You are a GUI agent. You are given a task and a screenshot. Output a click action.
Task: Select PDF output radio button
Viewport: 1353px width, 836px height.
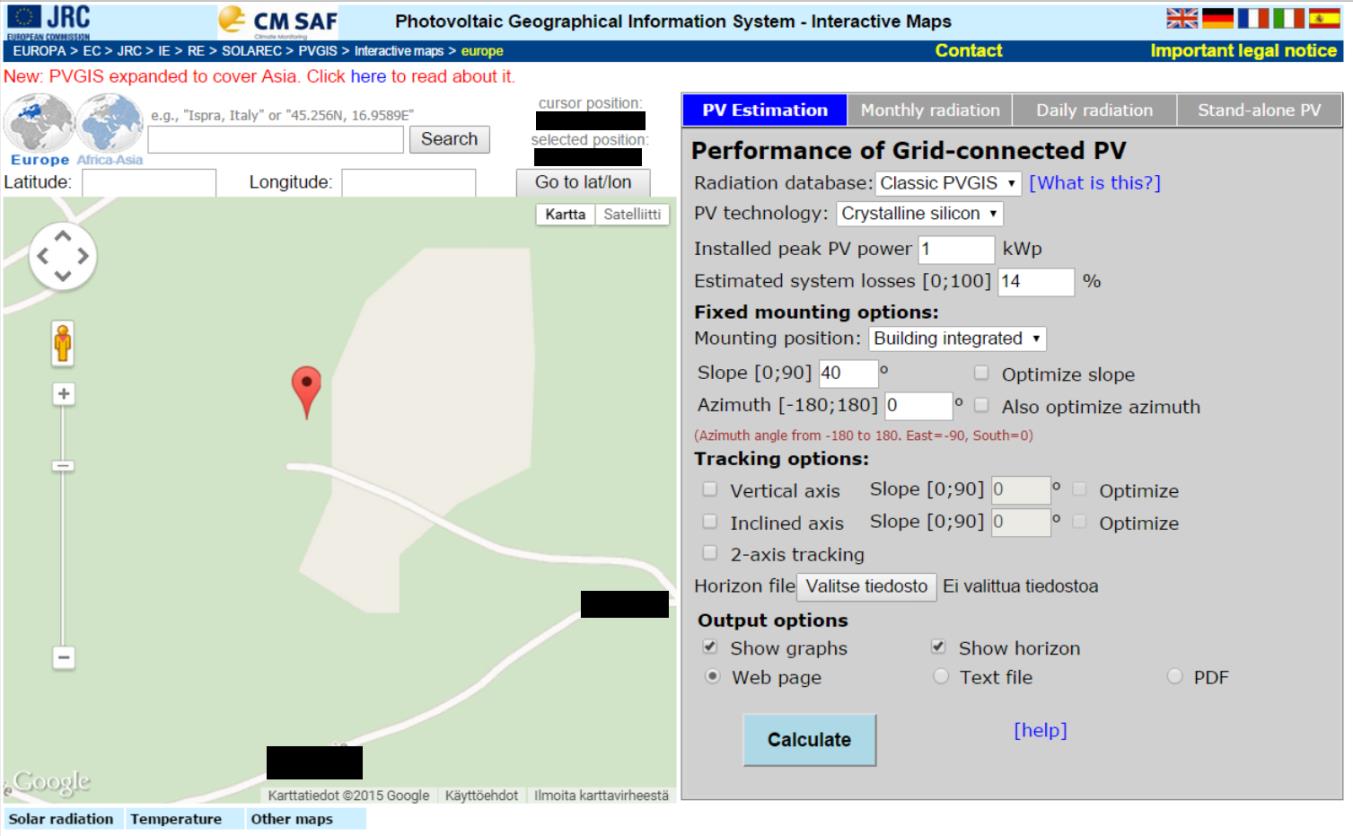(x=1174, y=677)
